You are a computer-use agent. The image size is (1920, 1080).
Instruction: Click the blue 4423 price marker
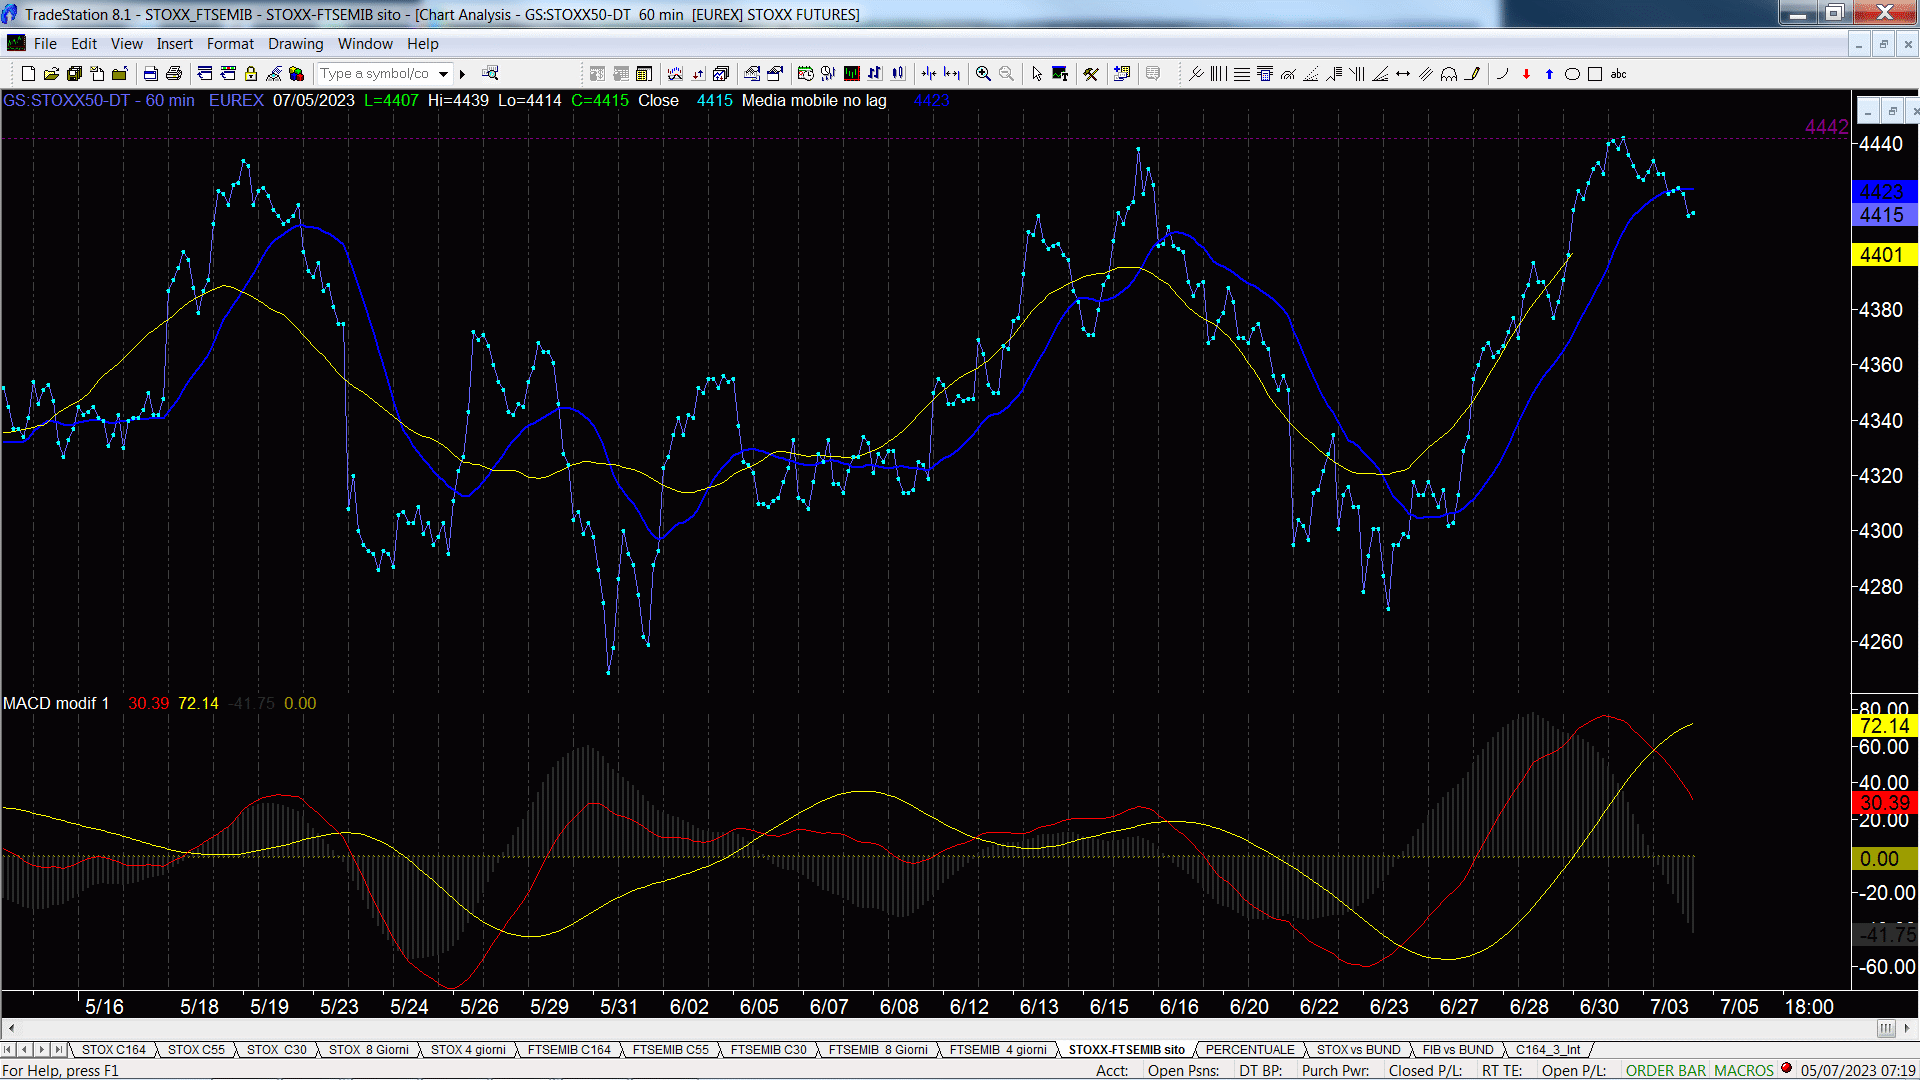pyautogui.click(x=1883, y=191)
